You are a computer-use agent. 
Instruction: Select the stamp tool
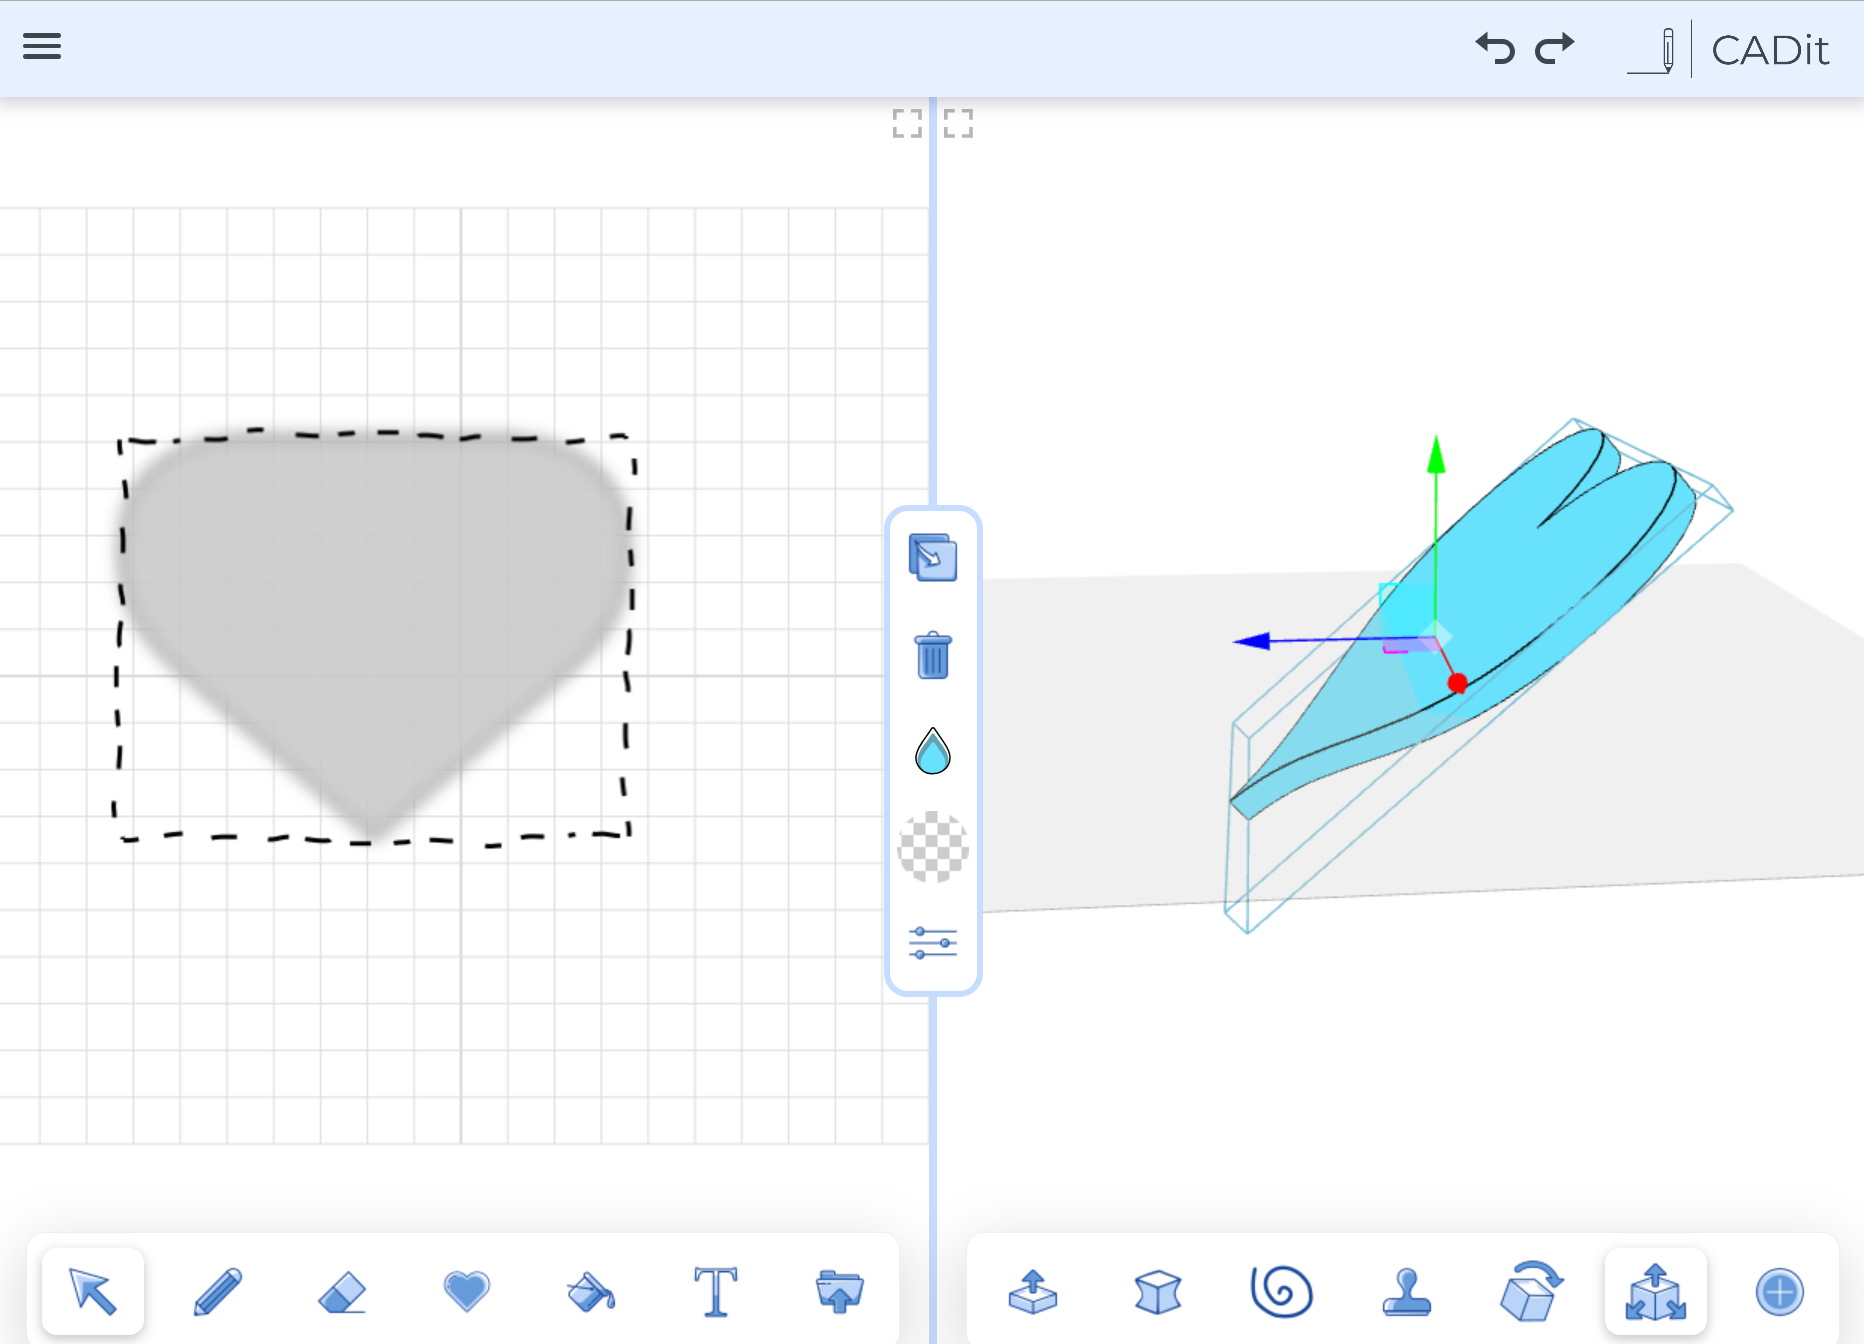[1407, 1291]
